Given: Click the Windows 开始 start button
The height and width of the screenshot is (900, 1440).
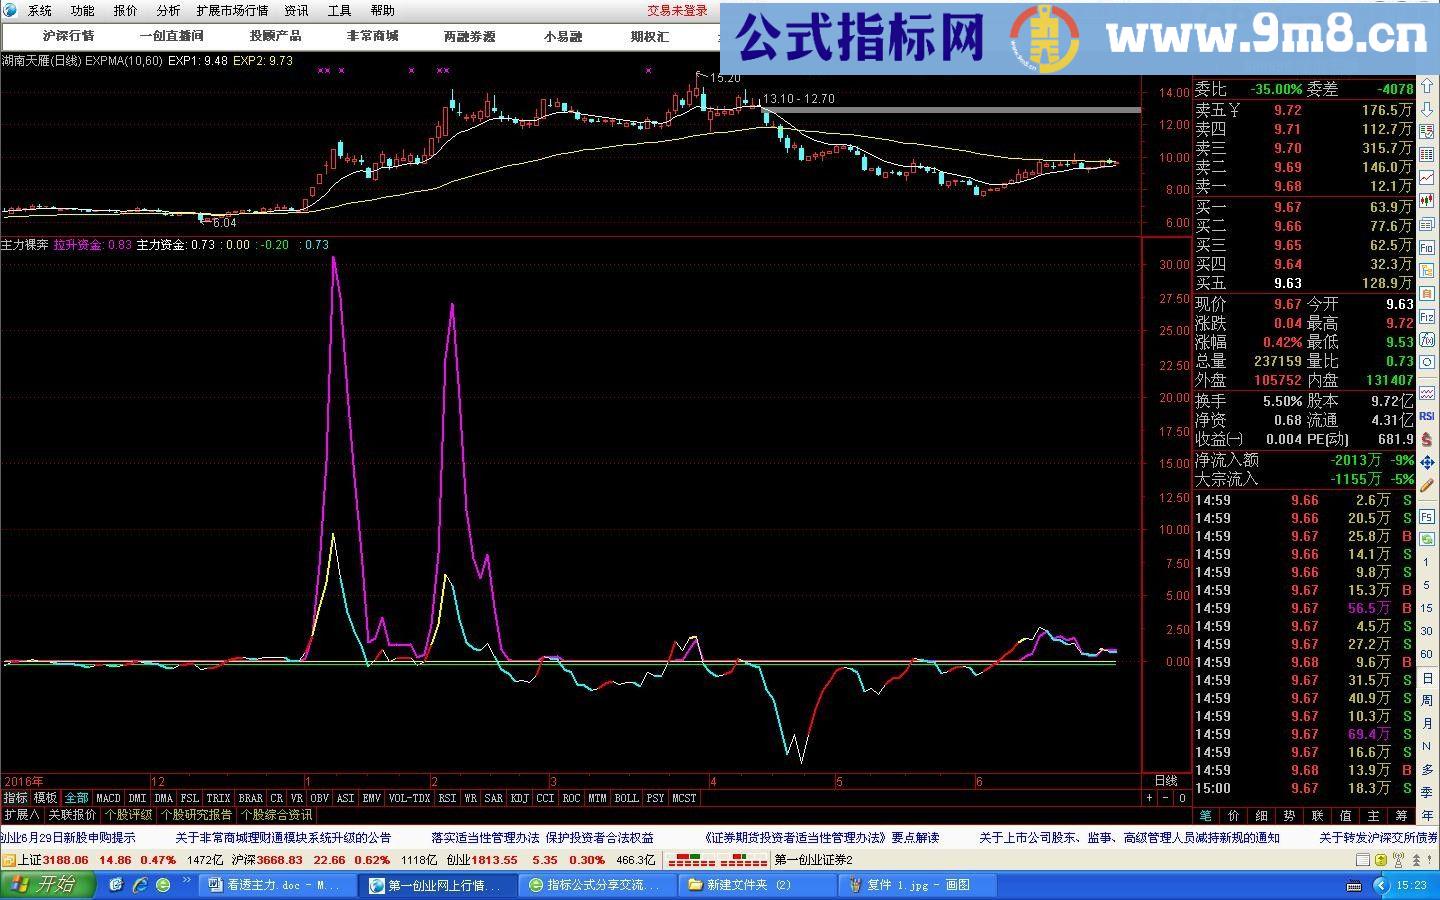Looking at the screenshot, I should point(48,885).
